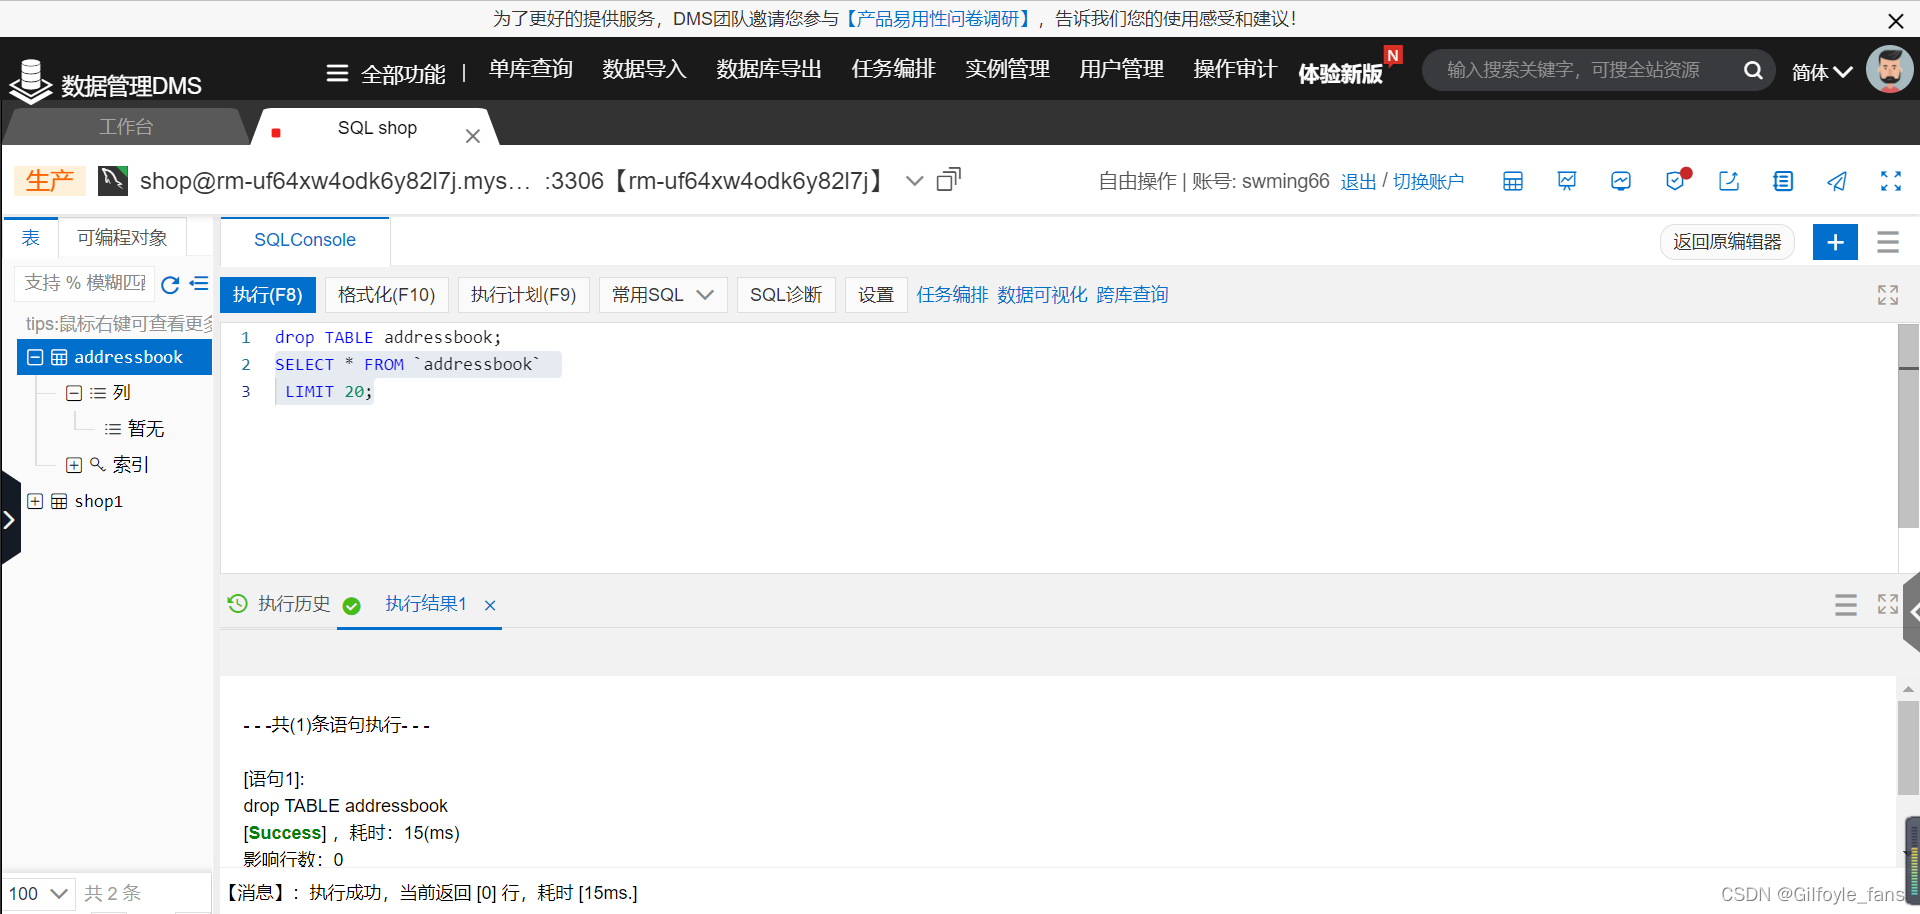1920x914 pixels.
Task: Click the export/share arrow icon
Action: pyautogui.click(x=1729, y=181)
